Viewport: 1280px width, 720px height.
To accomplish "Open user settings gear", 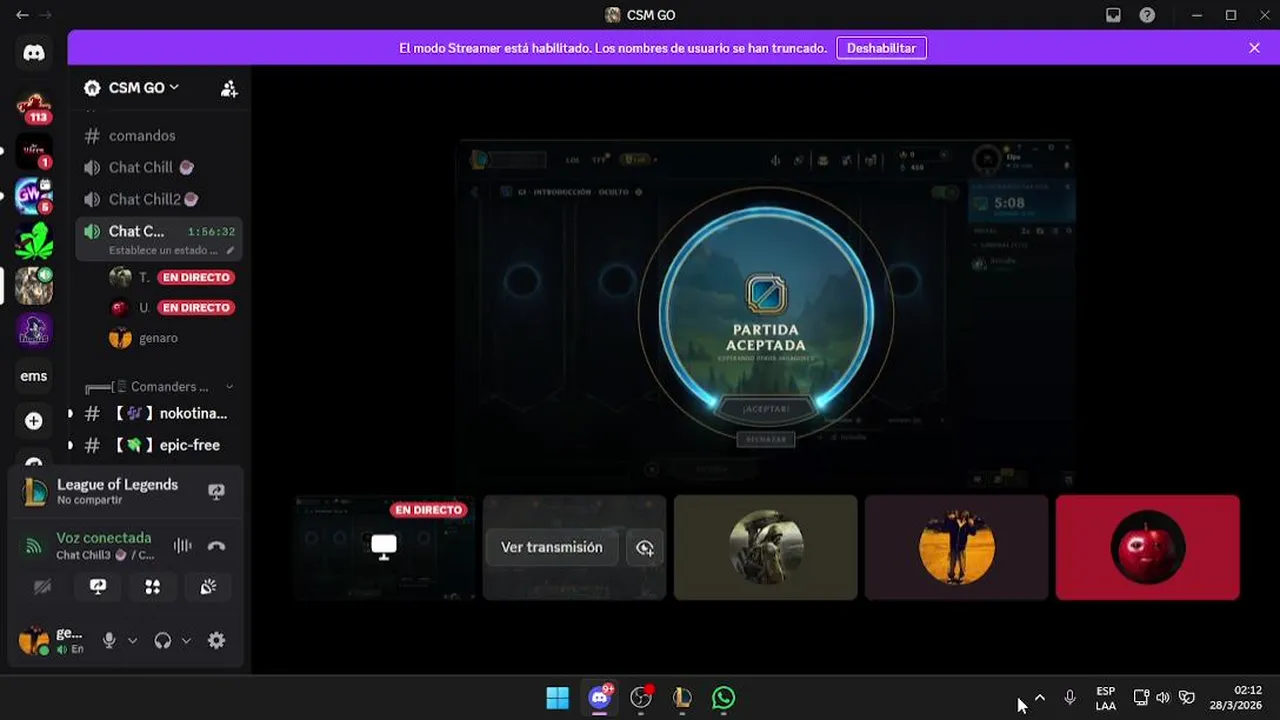I will point(216,641).
